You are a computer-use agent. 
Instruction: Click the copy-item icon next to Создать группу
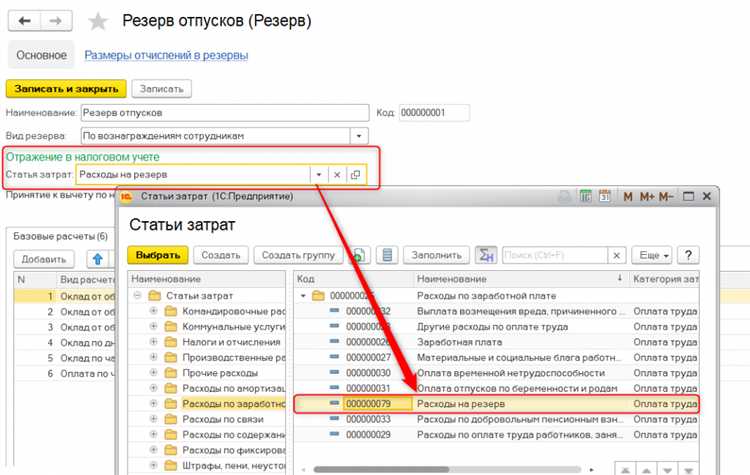coord(359,255)
